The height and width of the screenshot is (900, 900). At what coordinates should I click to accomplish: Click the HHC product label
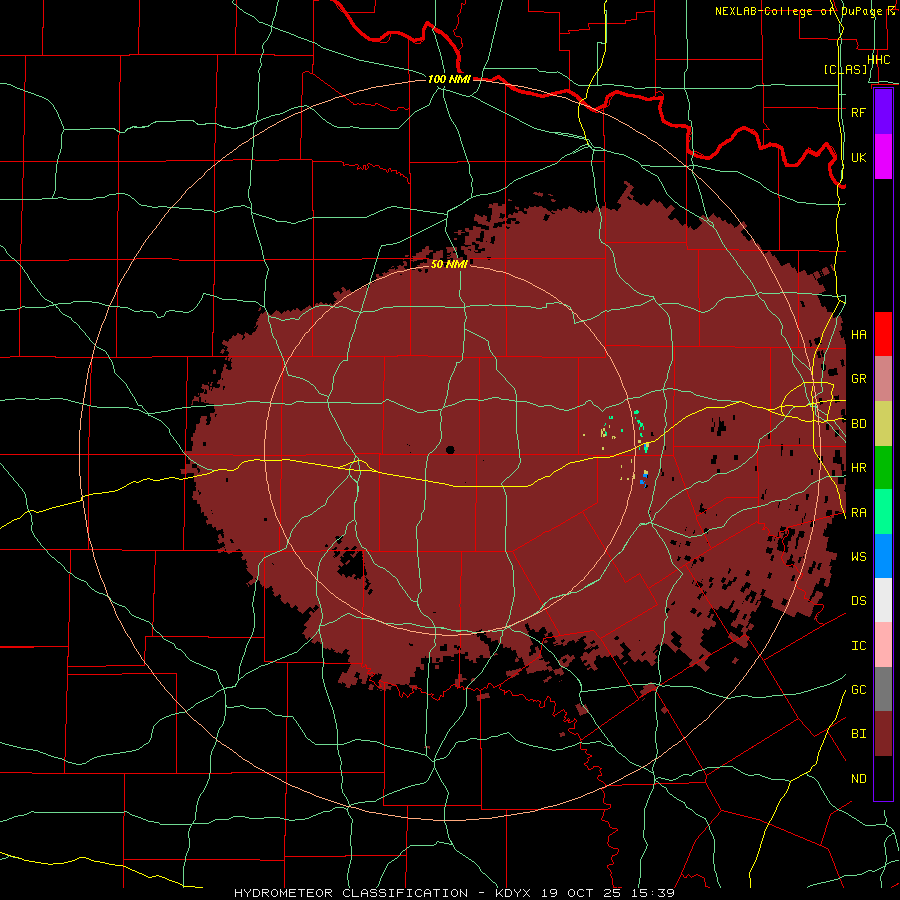click(878, 59)
